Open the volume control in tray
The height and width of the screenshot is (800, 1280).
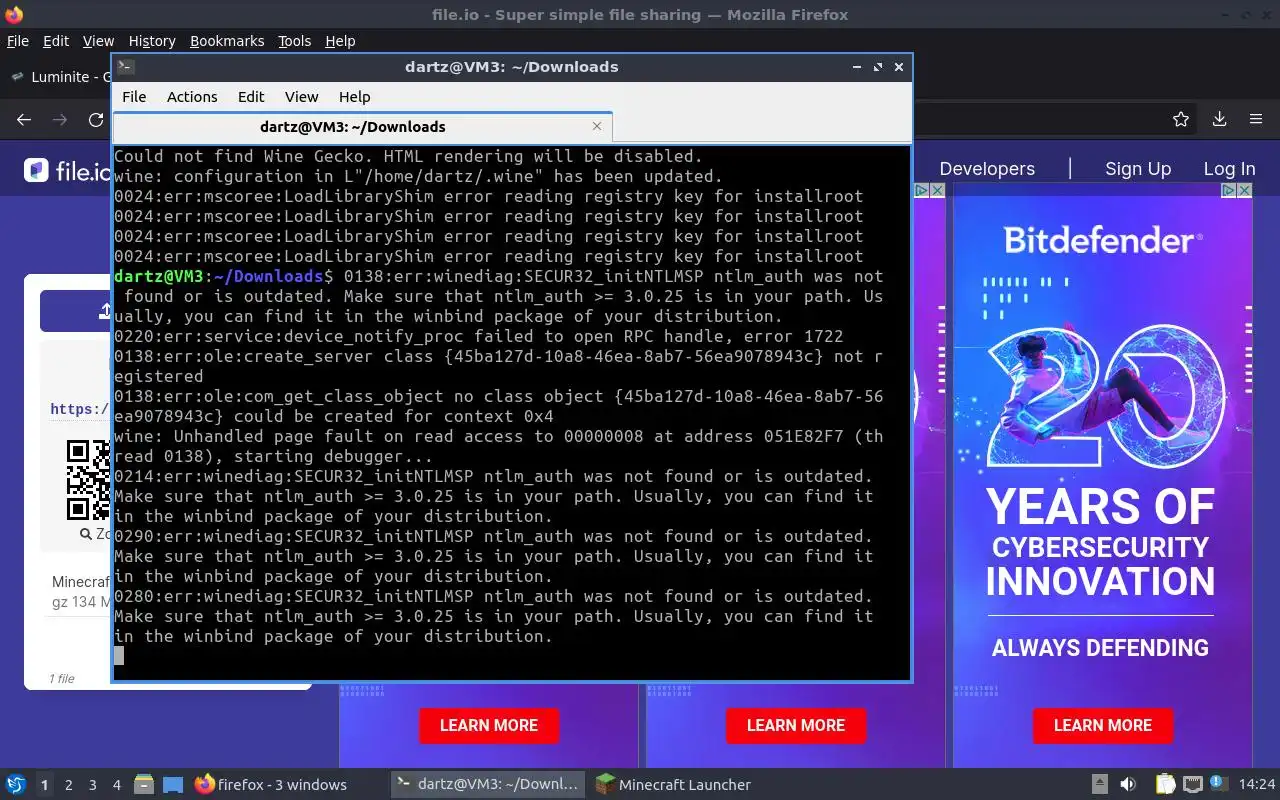1128,785
